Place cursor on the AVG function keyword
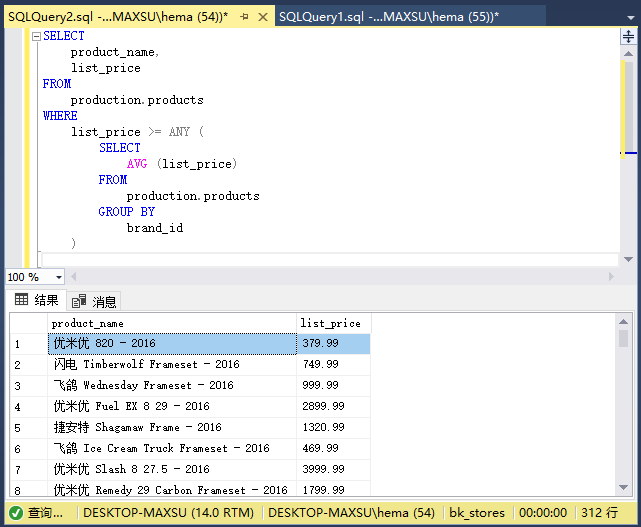The image size is (641, 527). [x=137, y=164]
